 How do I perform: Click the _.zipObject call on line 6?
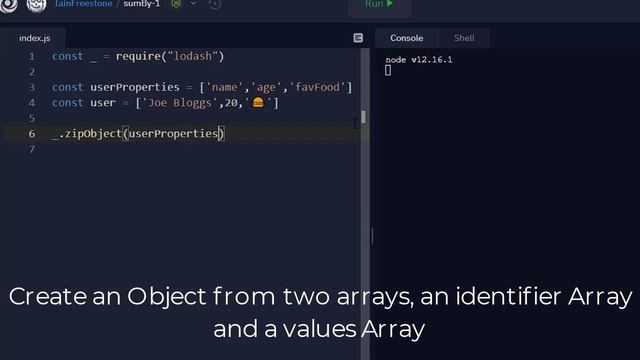click(x=138, y=133)
